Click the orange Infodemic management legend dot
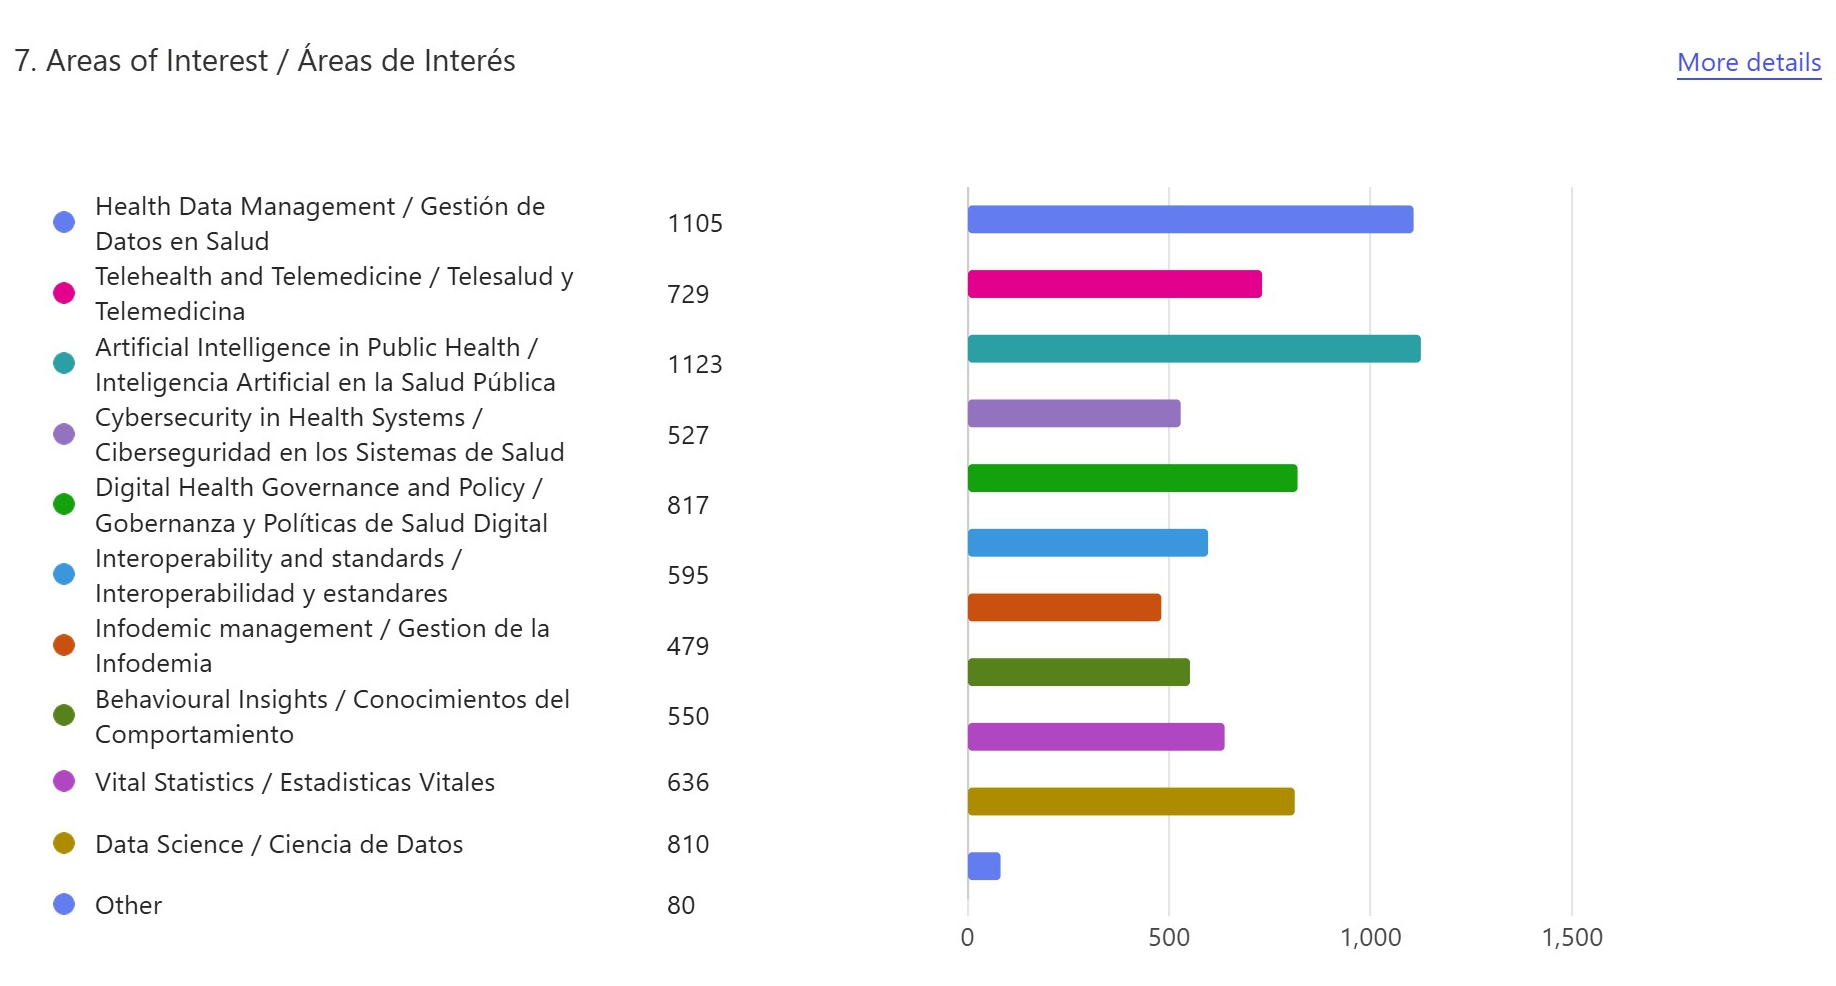The height and width of the screenshot is (986, 1836). coord(64,645)
